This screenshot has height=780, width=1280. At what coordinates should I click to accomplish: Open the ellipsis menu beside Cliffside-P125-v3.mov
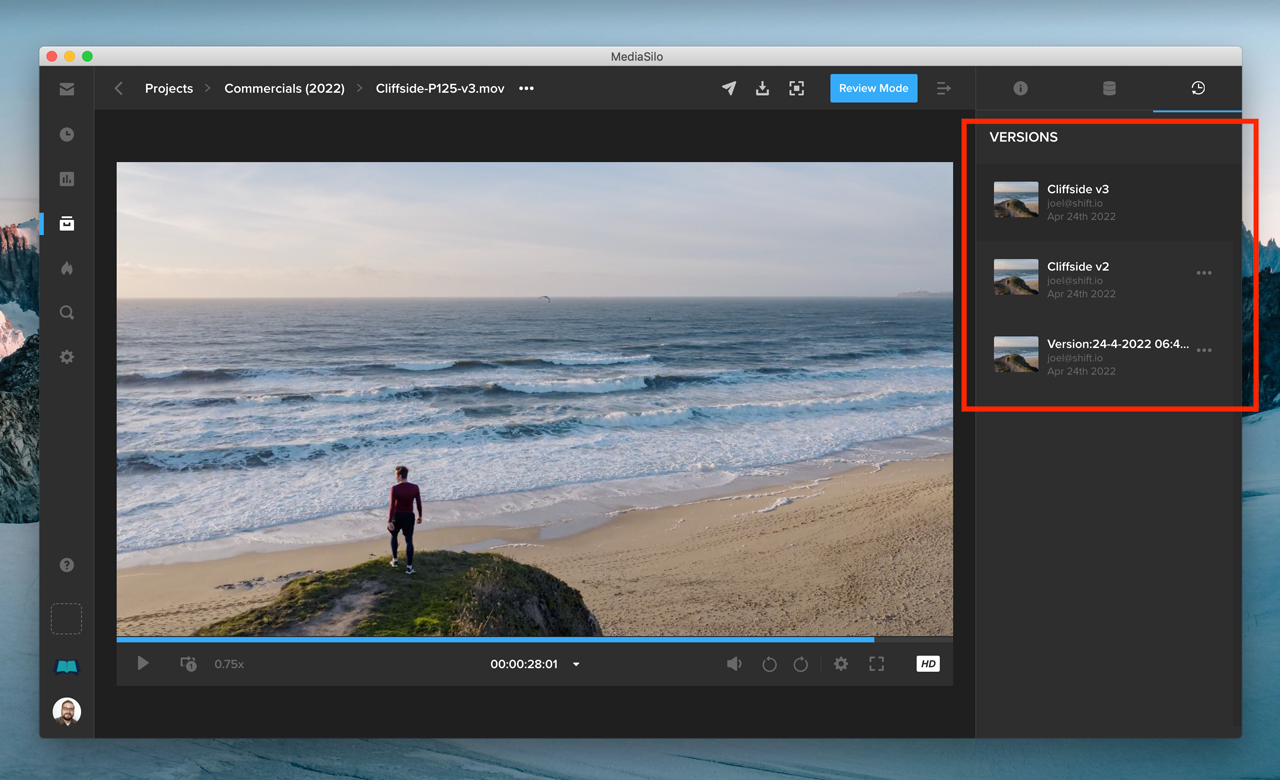click(x=526, y=89)
